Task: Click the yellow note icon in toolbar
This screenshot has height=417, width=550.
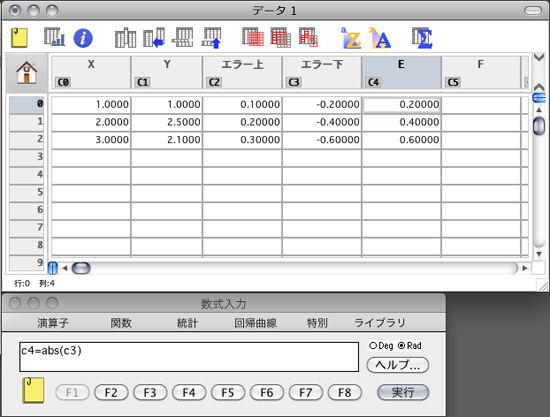Action: pyautogui.click(x=19, y=38)
